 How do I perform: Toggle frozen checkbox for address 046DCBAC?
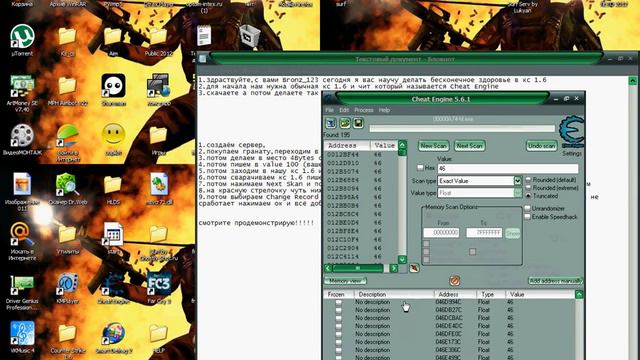[338, 318]
